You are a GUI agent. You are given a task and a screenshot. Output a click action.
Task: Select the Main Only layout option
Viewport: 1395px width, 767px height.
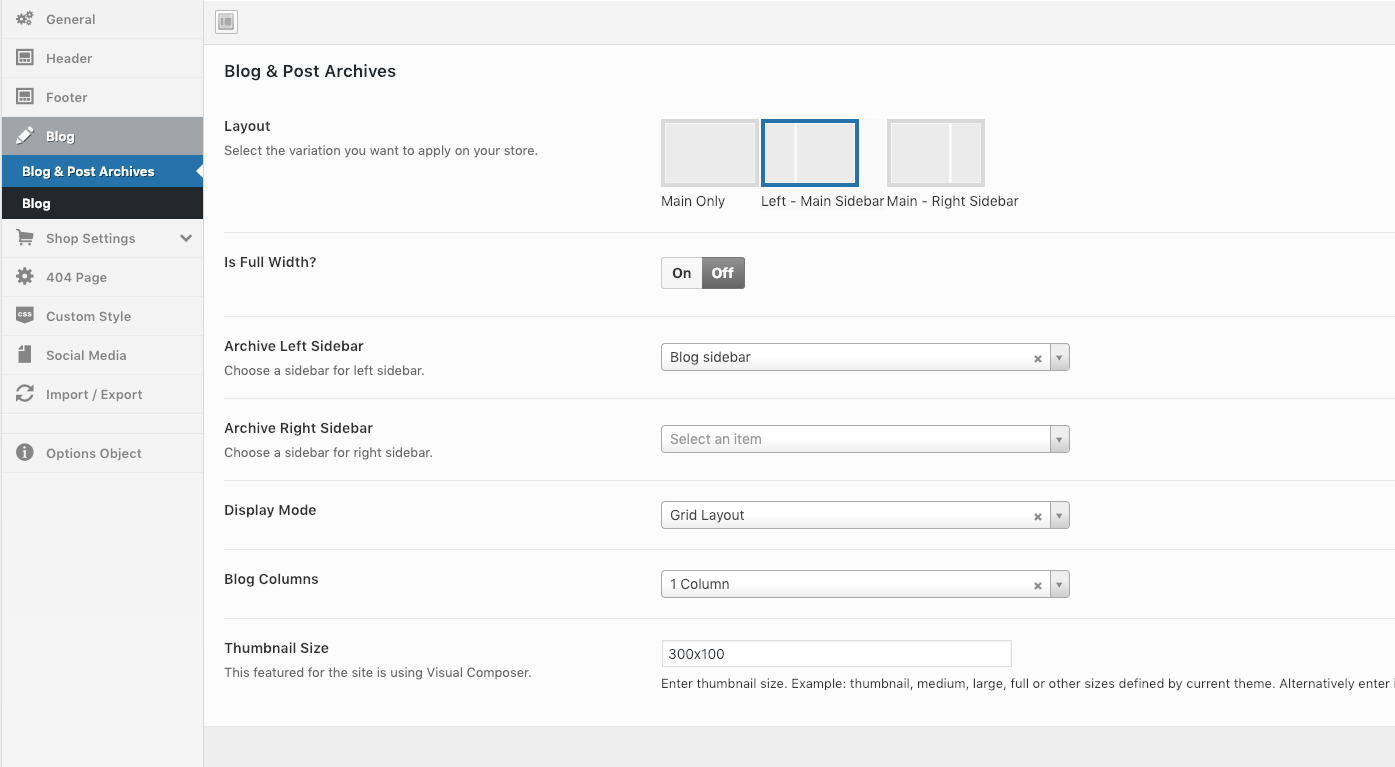[x=709, y=153]
